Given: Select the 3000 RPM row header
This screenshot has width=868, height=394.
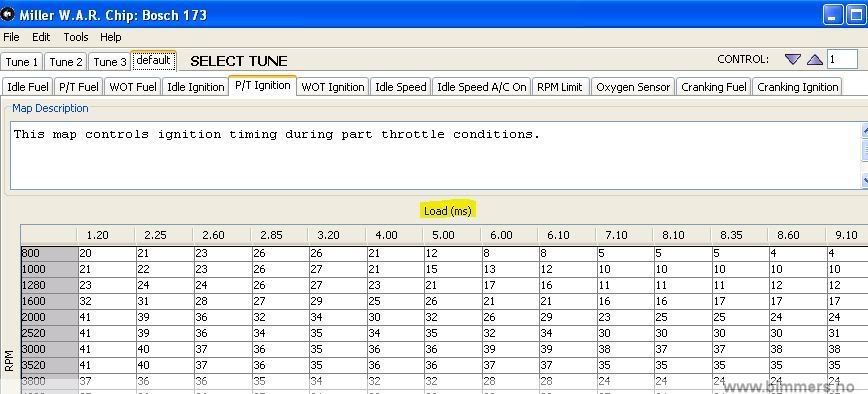Looking at the screenshot, I should click(49, 350).
